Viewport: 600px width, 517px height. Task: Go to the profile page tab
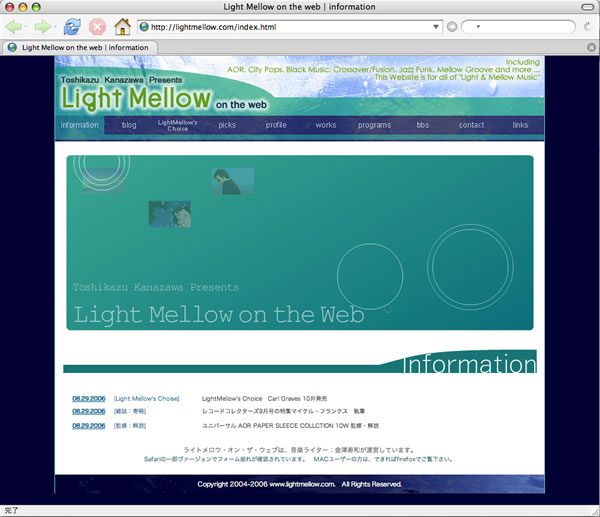point(276,126)
